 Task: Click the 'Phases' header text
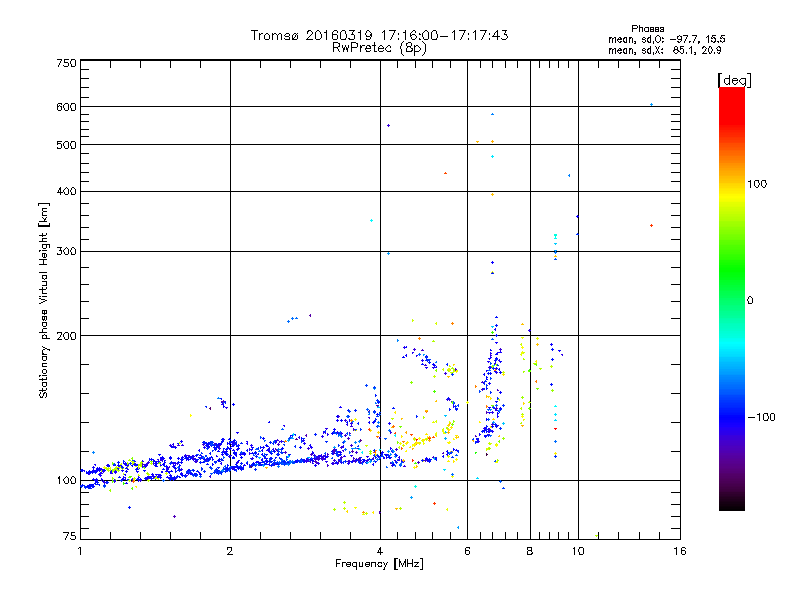(647, 29)
